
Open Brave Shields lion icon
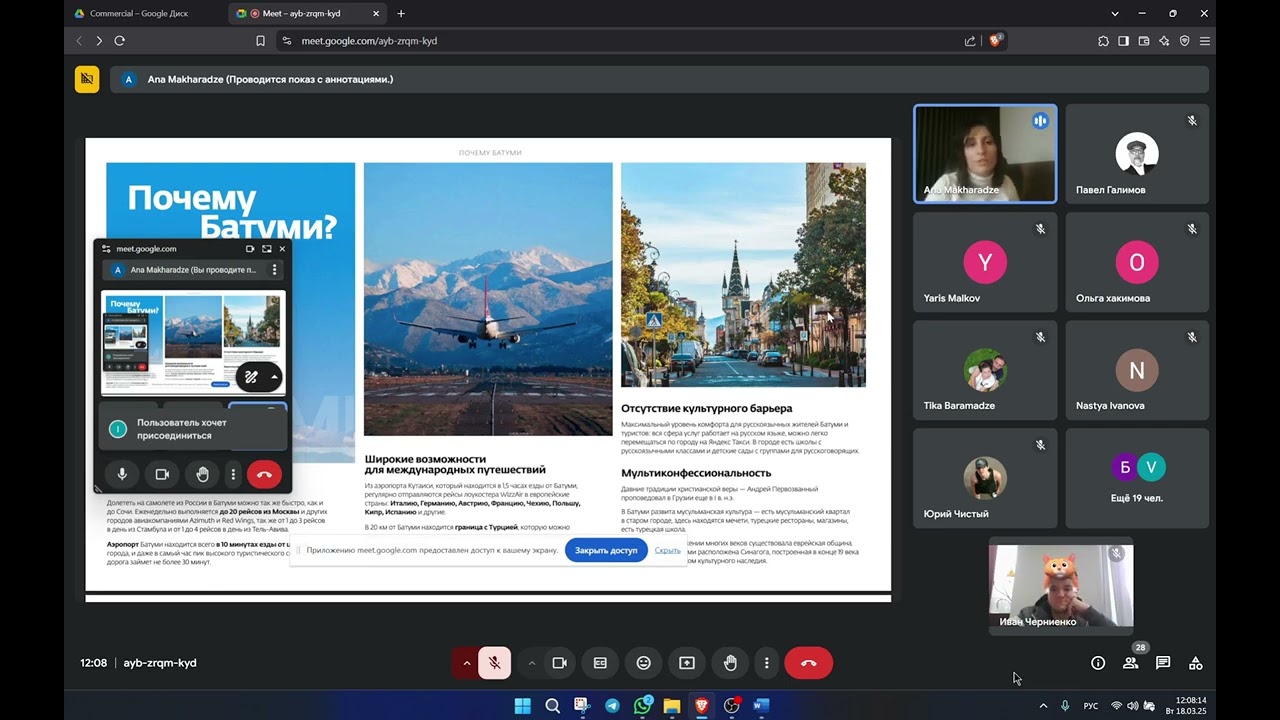point(995,41)
